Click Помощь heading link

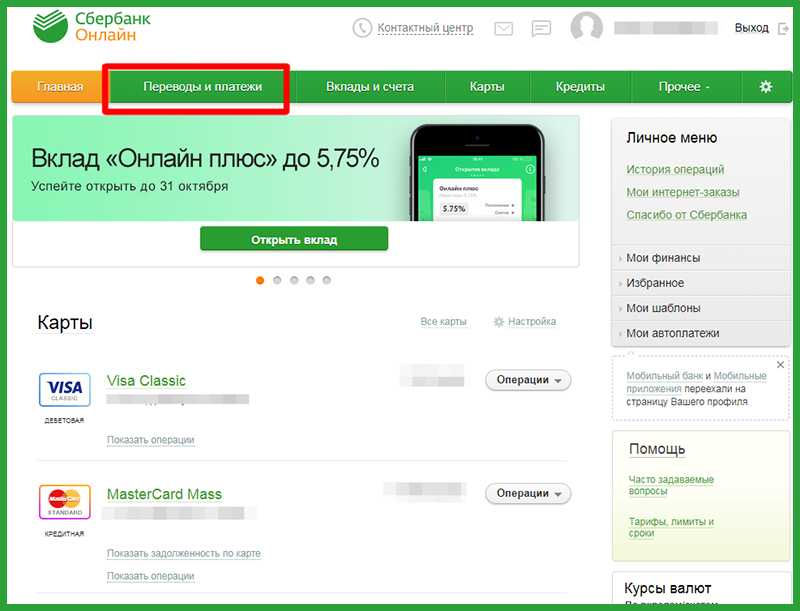click(657, 449)
